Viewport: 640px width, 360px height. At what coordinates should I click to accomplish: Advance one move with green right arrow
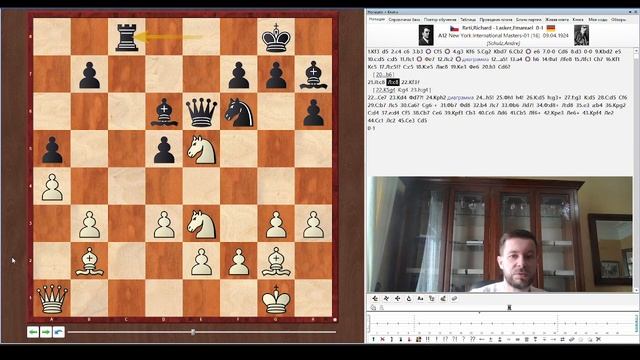46,332
